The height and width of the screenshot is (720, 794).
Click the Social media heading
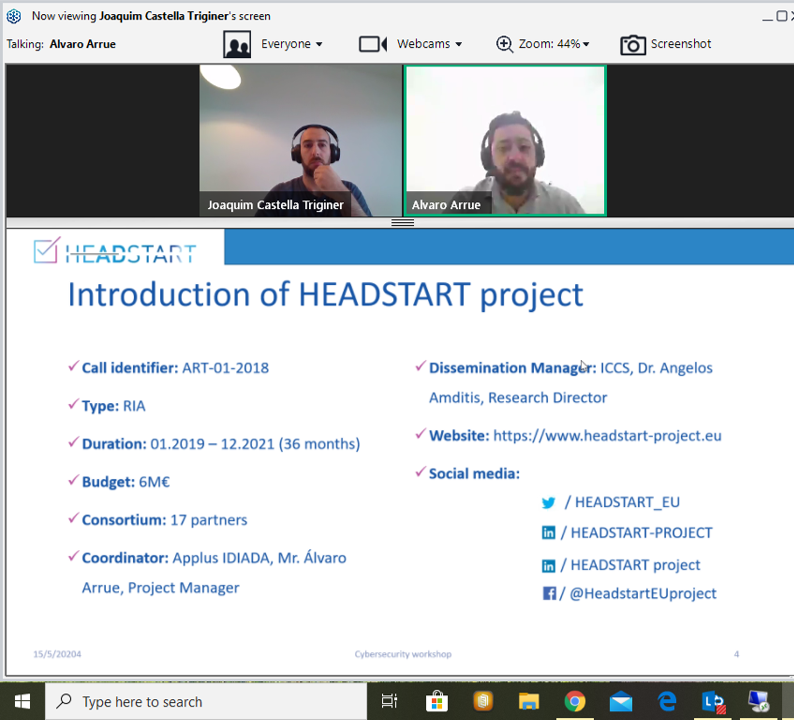click(474, 474)
